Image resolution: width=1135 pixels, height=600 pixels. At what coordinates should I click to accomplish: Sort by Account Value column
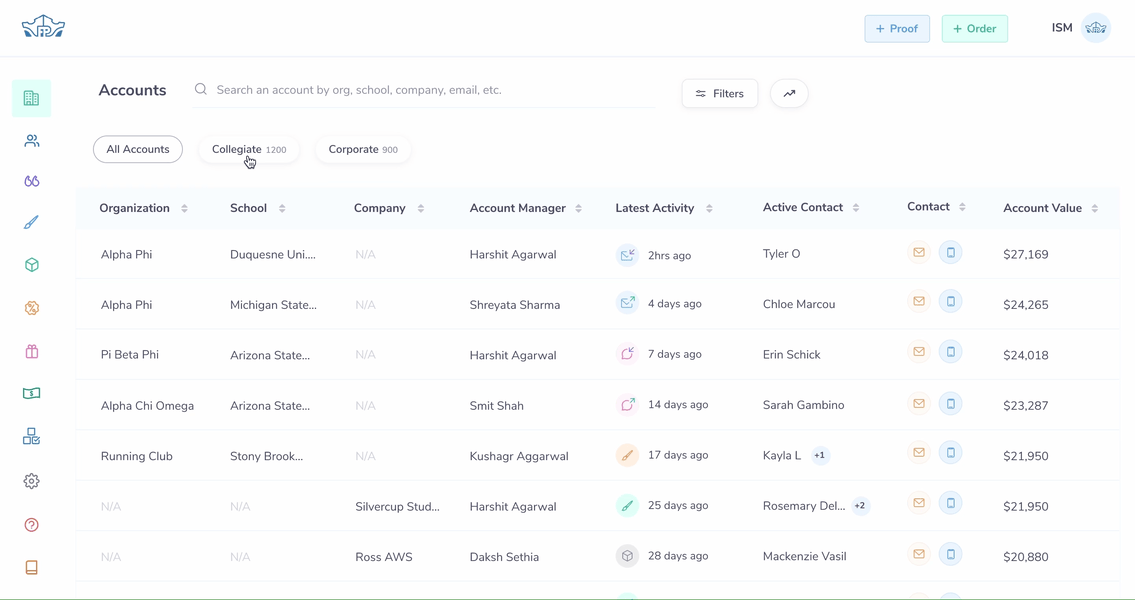tap(1095, 208)
